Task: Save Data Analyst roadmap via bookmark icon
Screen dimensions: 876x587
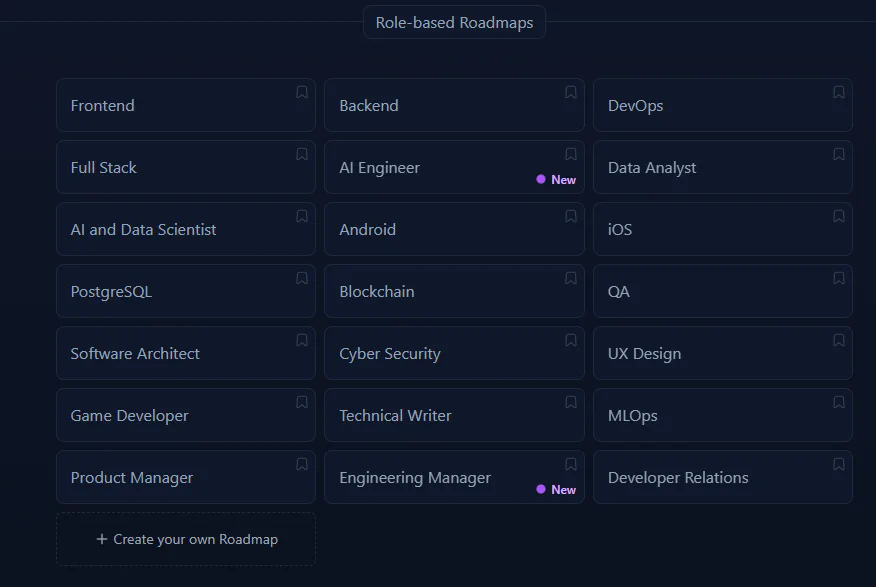Action: (839, 154)
